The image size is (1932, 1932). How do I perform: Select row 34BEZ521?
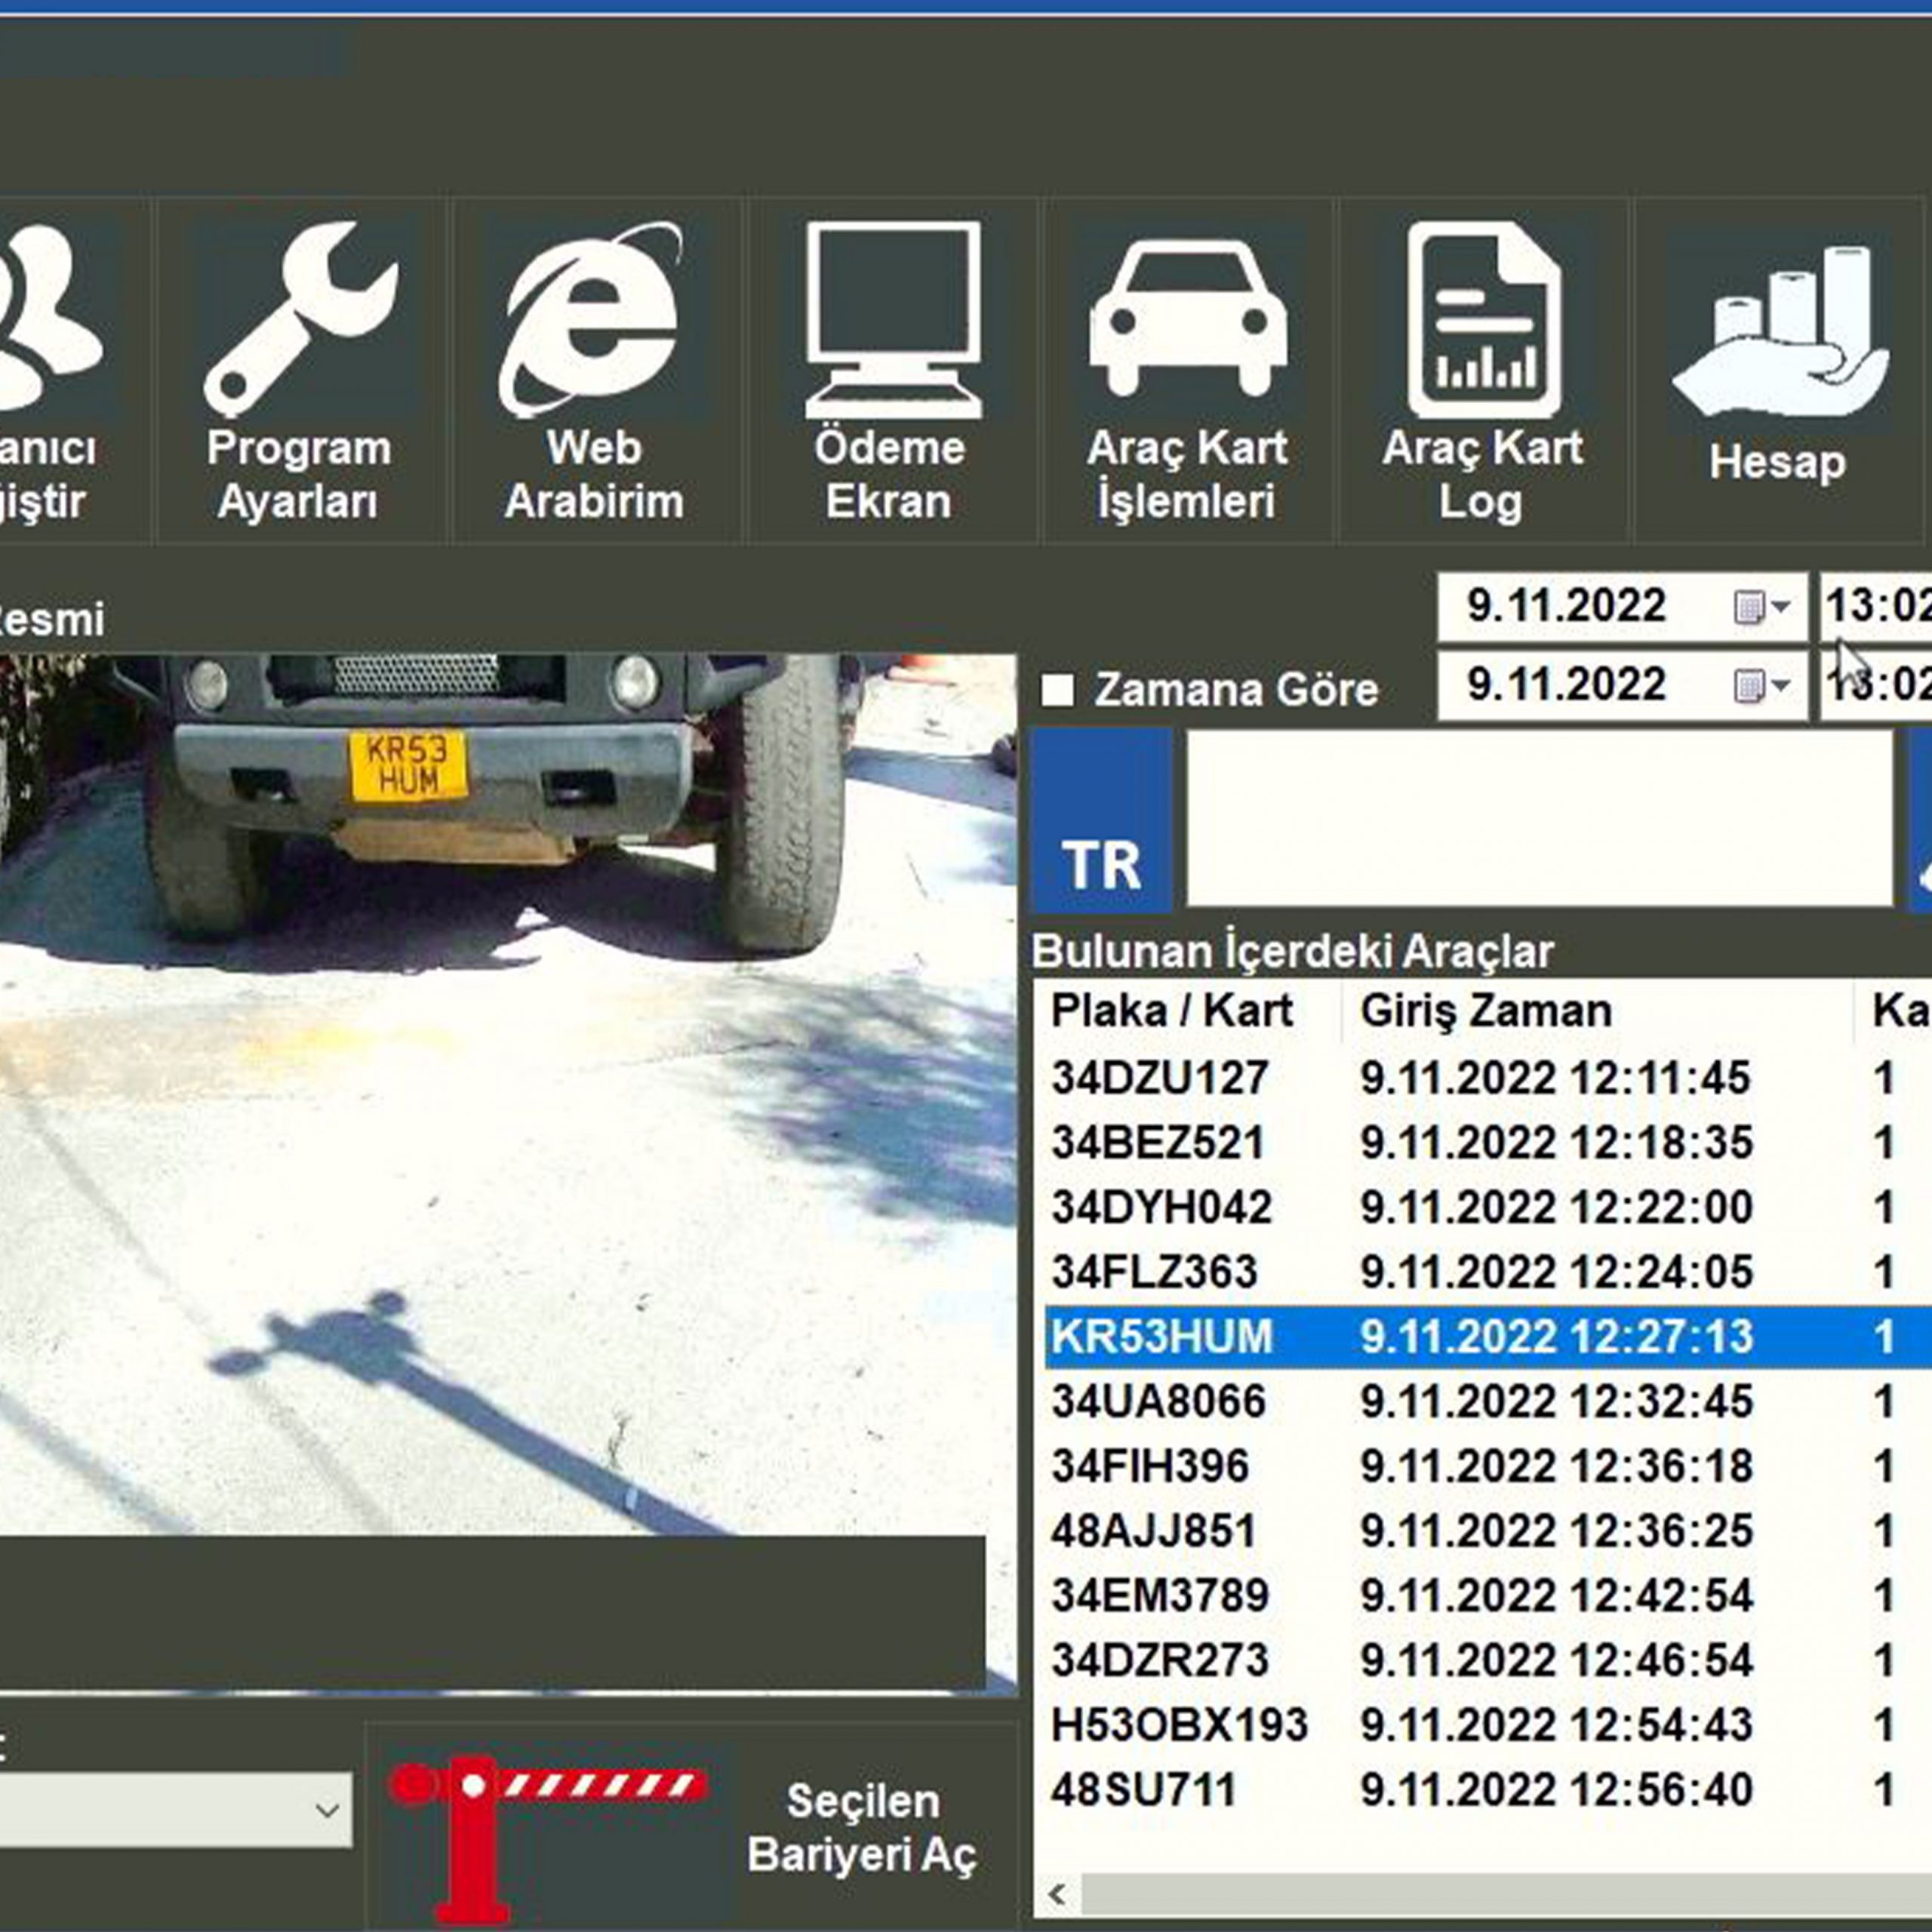pyautogui.click(x=1488, y=1142)
